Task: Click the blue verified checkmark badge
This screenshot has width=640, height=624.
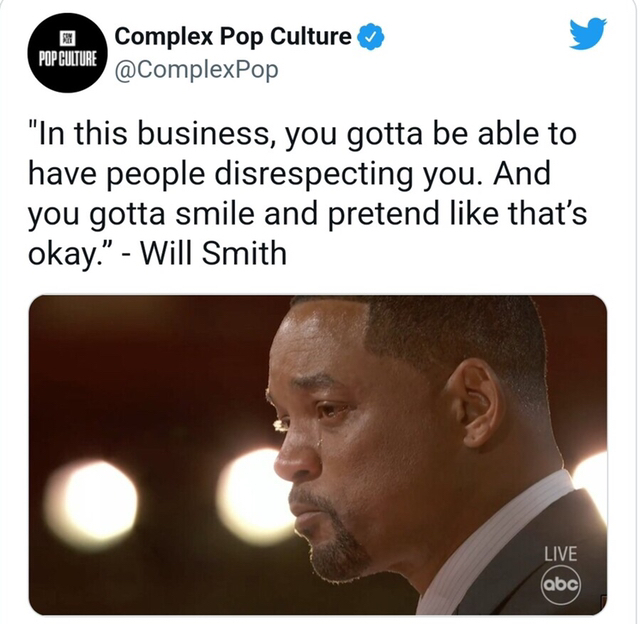Action: pyautogui.click(x=371, y=37)
